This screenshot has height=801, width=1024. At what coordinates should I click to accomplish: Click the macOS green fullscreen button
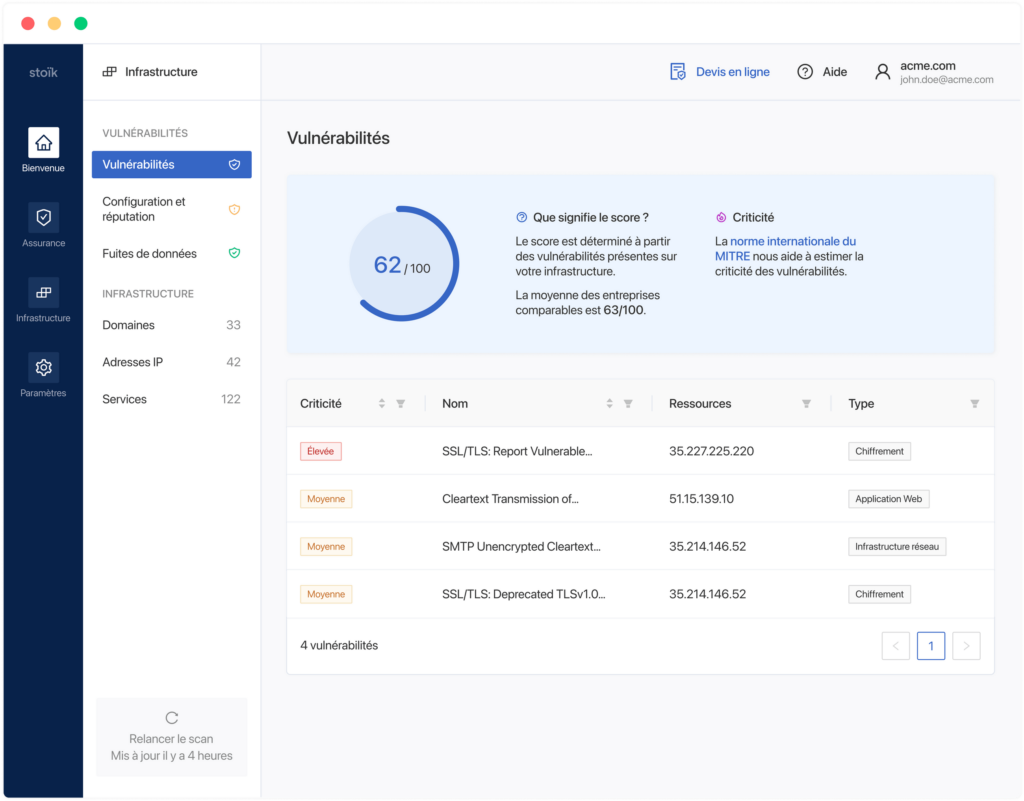(81, 24)
